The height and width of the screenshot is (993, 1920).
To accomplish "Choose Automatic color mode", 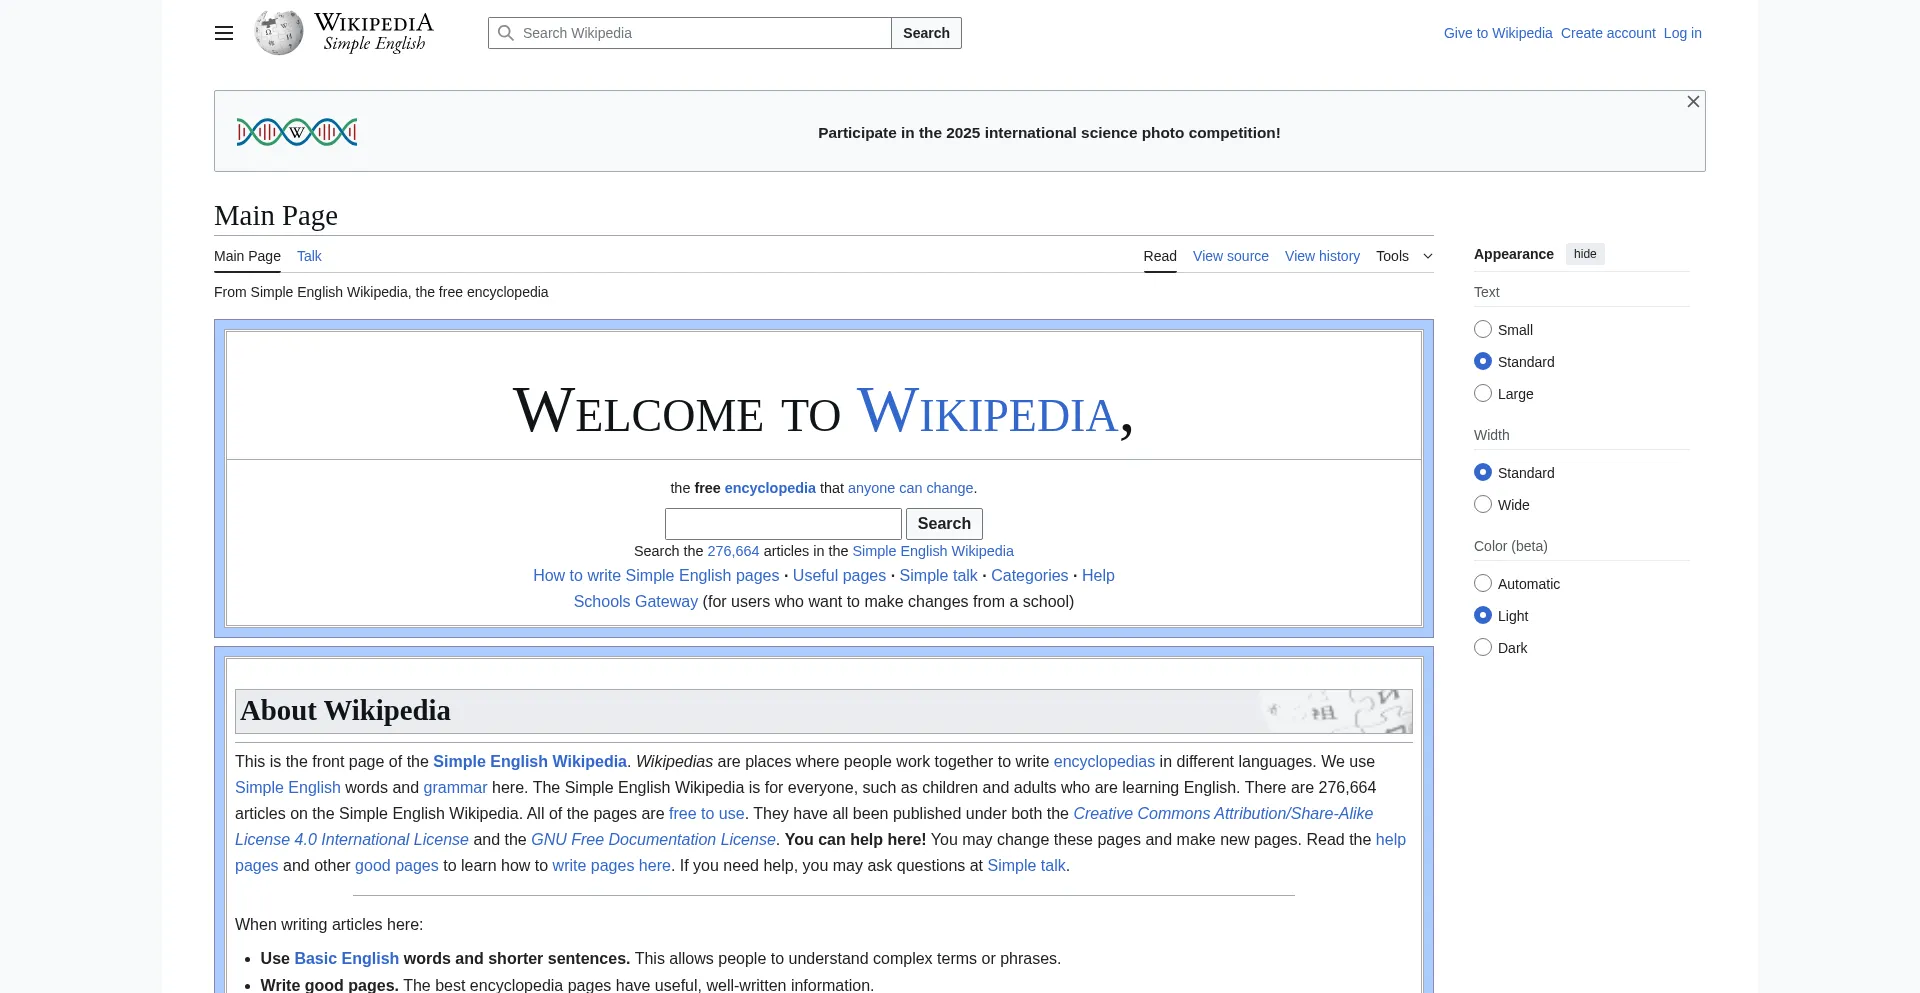I will pos(1483,584).
